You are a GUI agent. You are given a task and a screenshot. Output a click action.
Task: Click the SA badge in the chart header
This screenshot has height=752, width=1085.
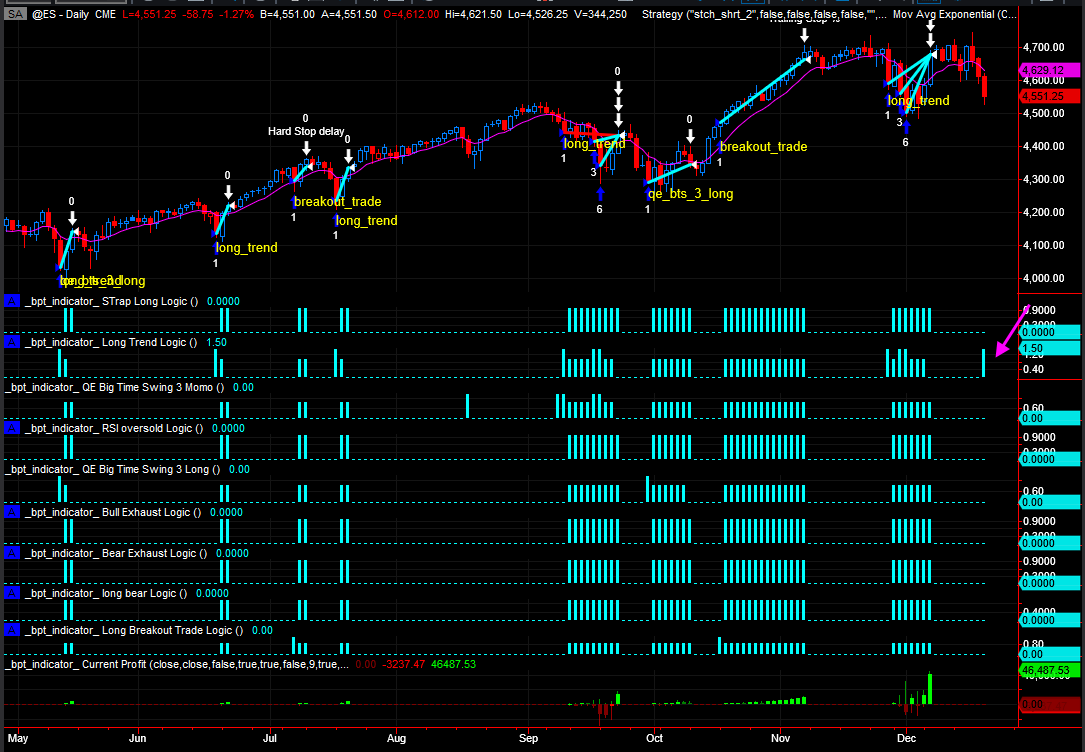pyautogui.click(x=14, y=15)
